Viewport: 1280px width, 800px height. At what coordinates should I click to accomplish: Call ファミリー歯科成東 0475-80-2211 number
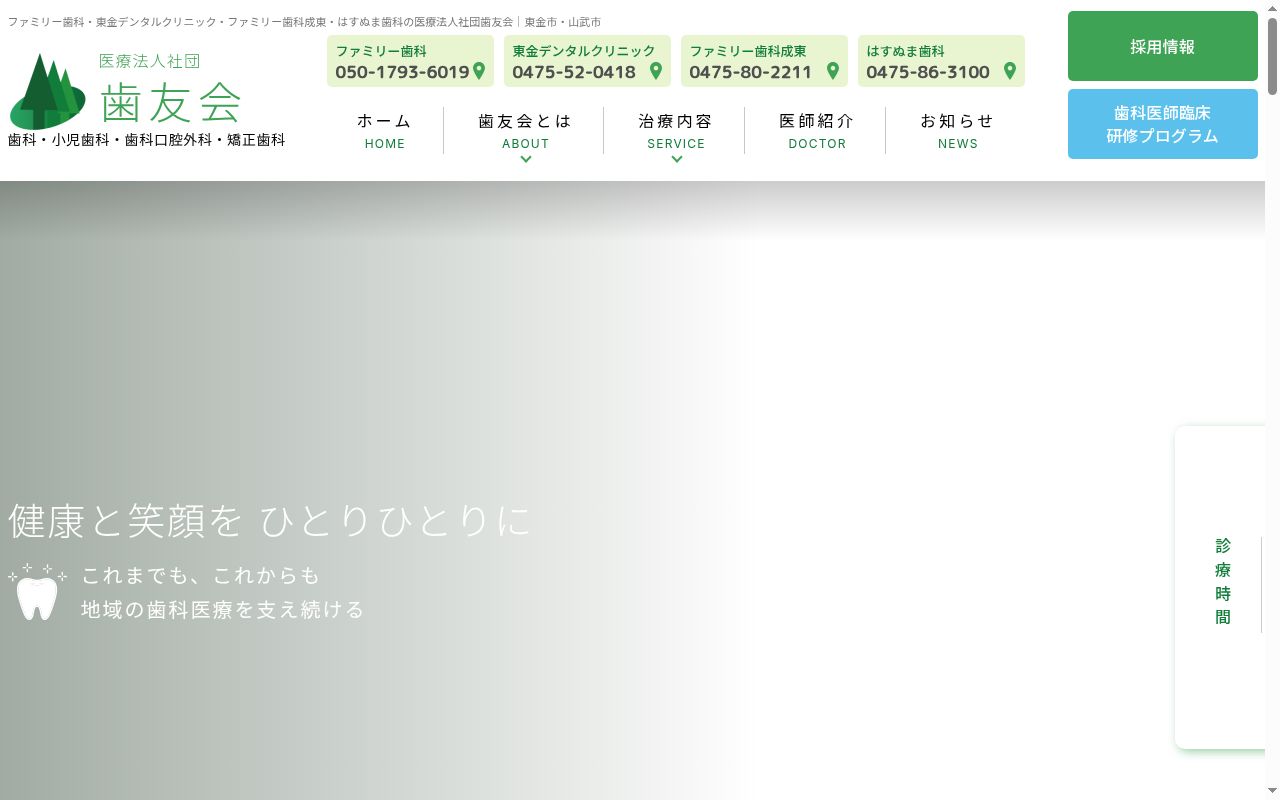[751, 72]
